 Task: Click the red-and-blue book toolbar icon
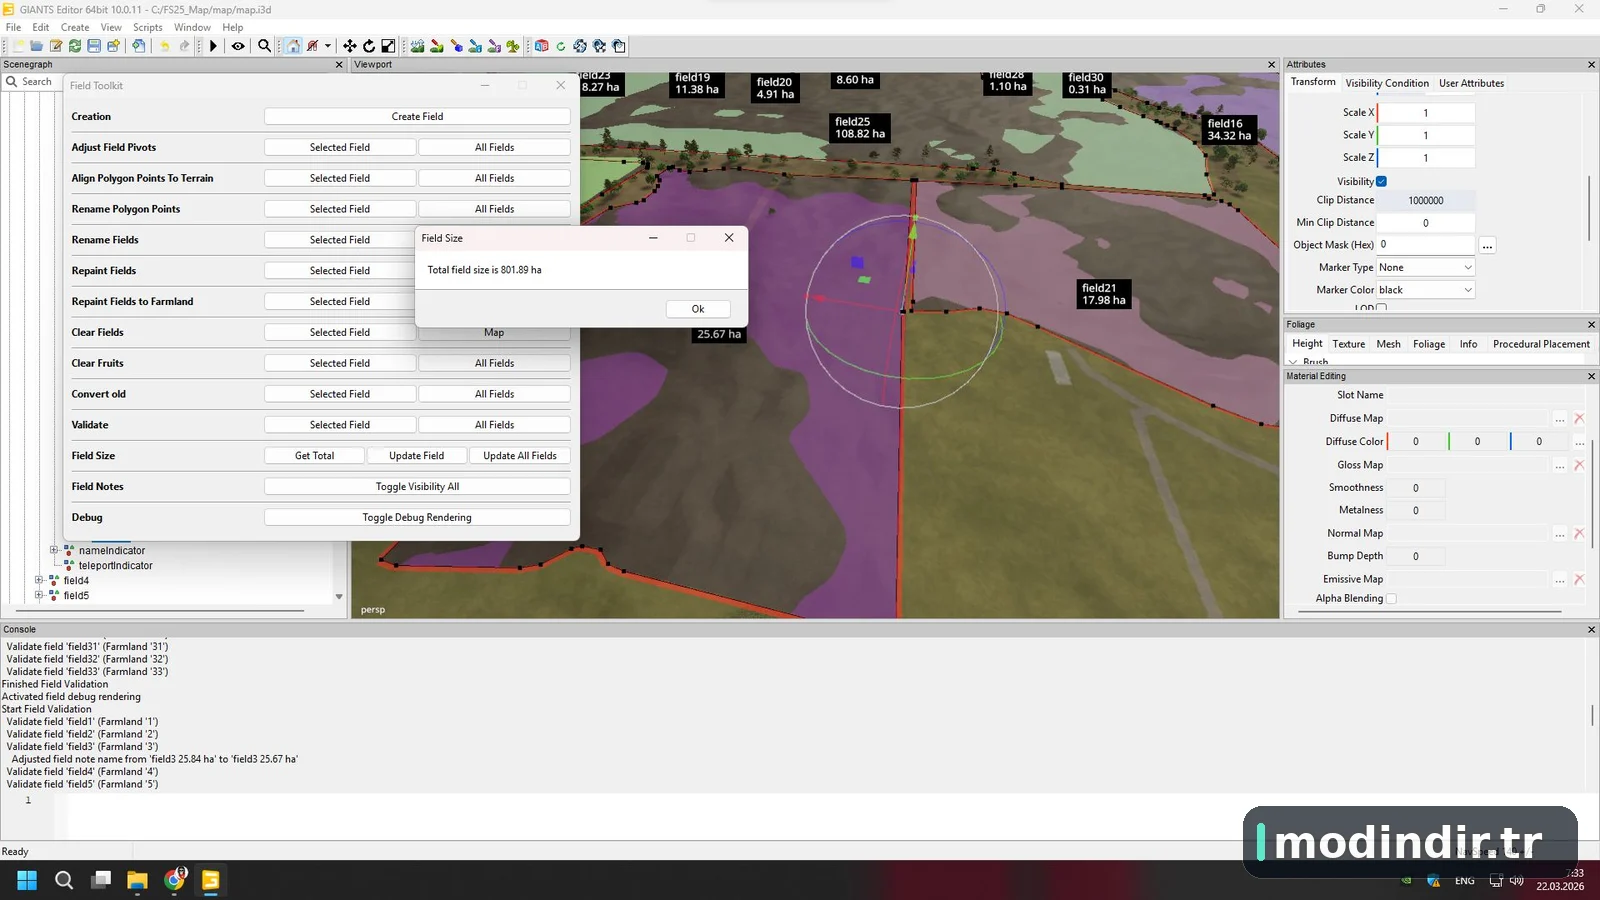pyautogui.click(x=542, y=46)
